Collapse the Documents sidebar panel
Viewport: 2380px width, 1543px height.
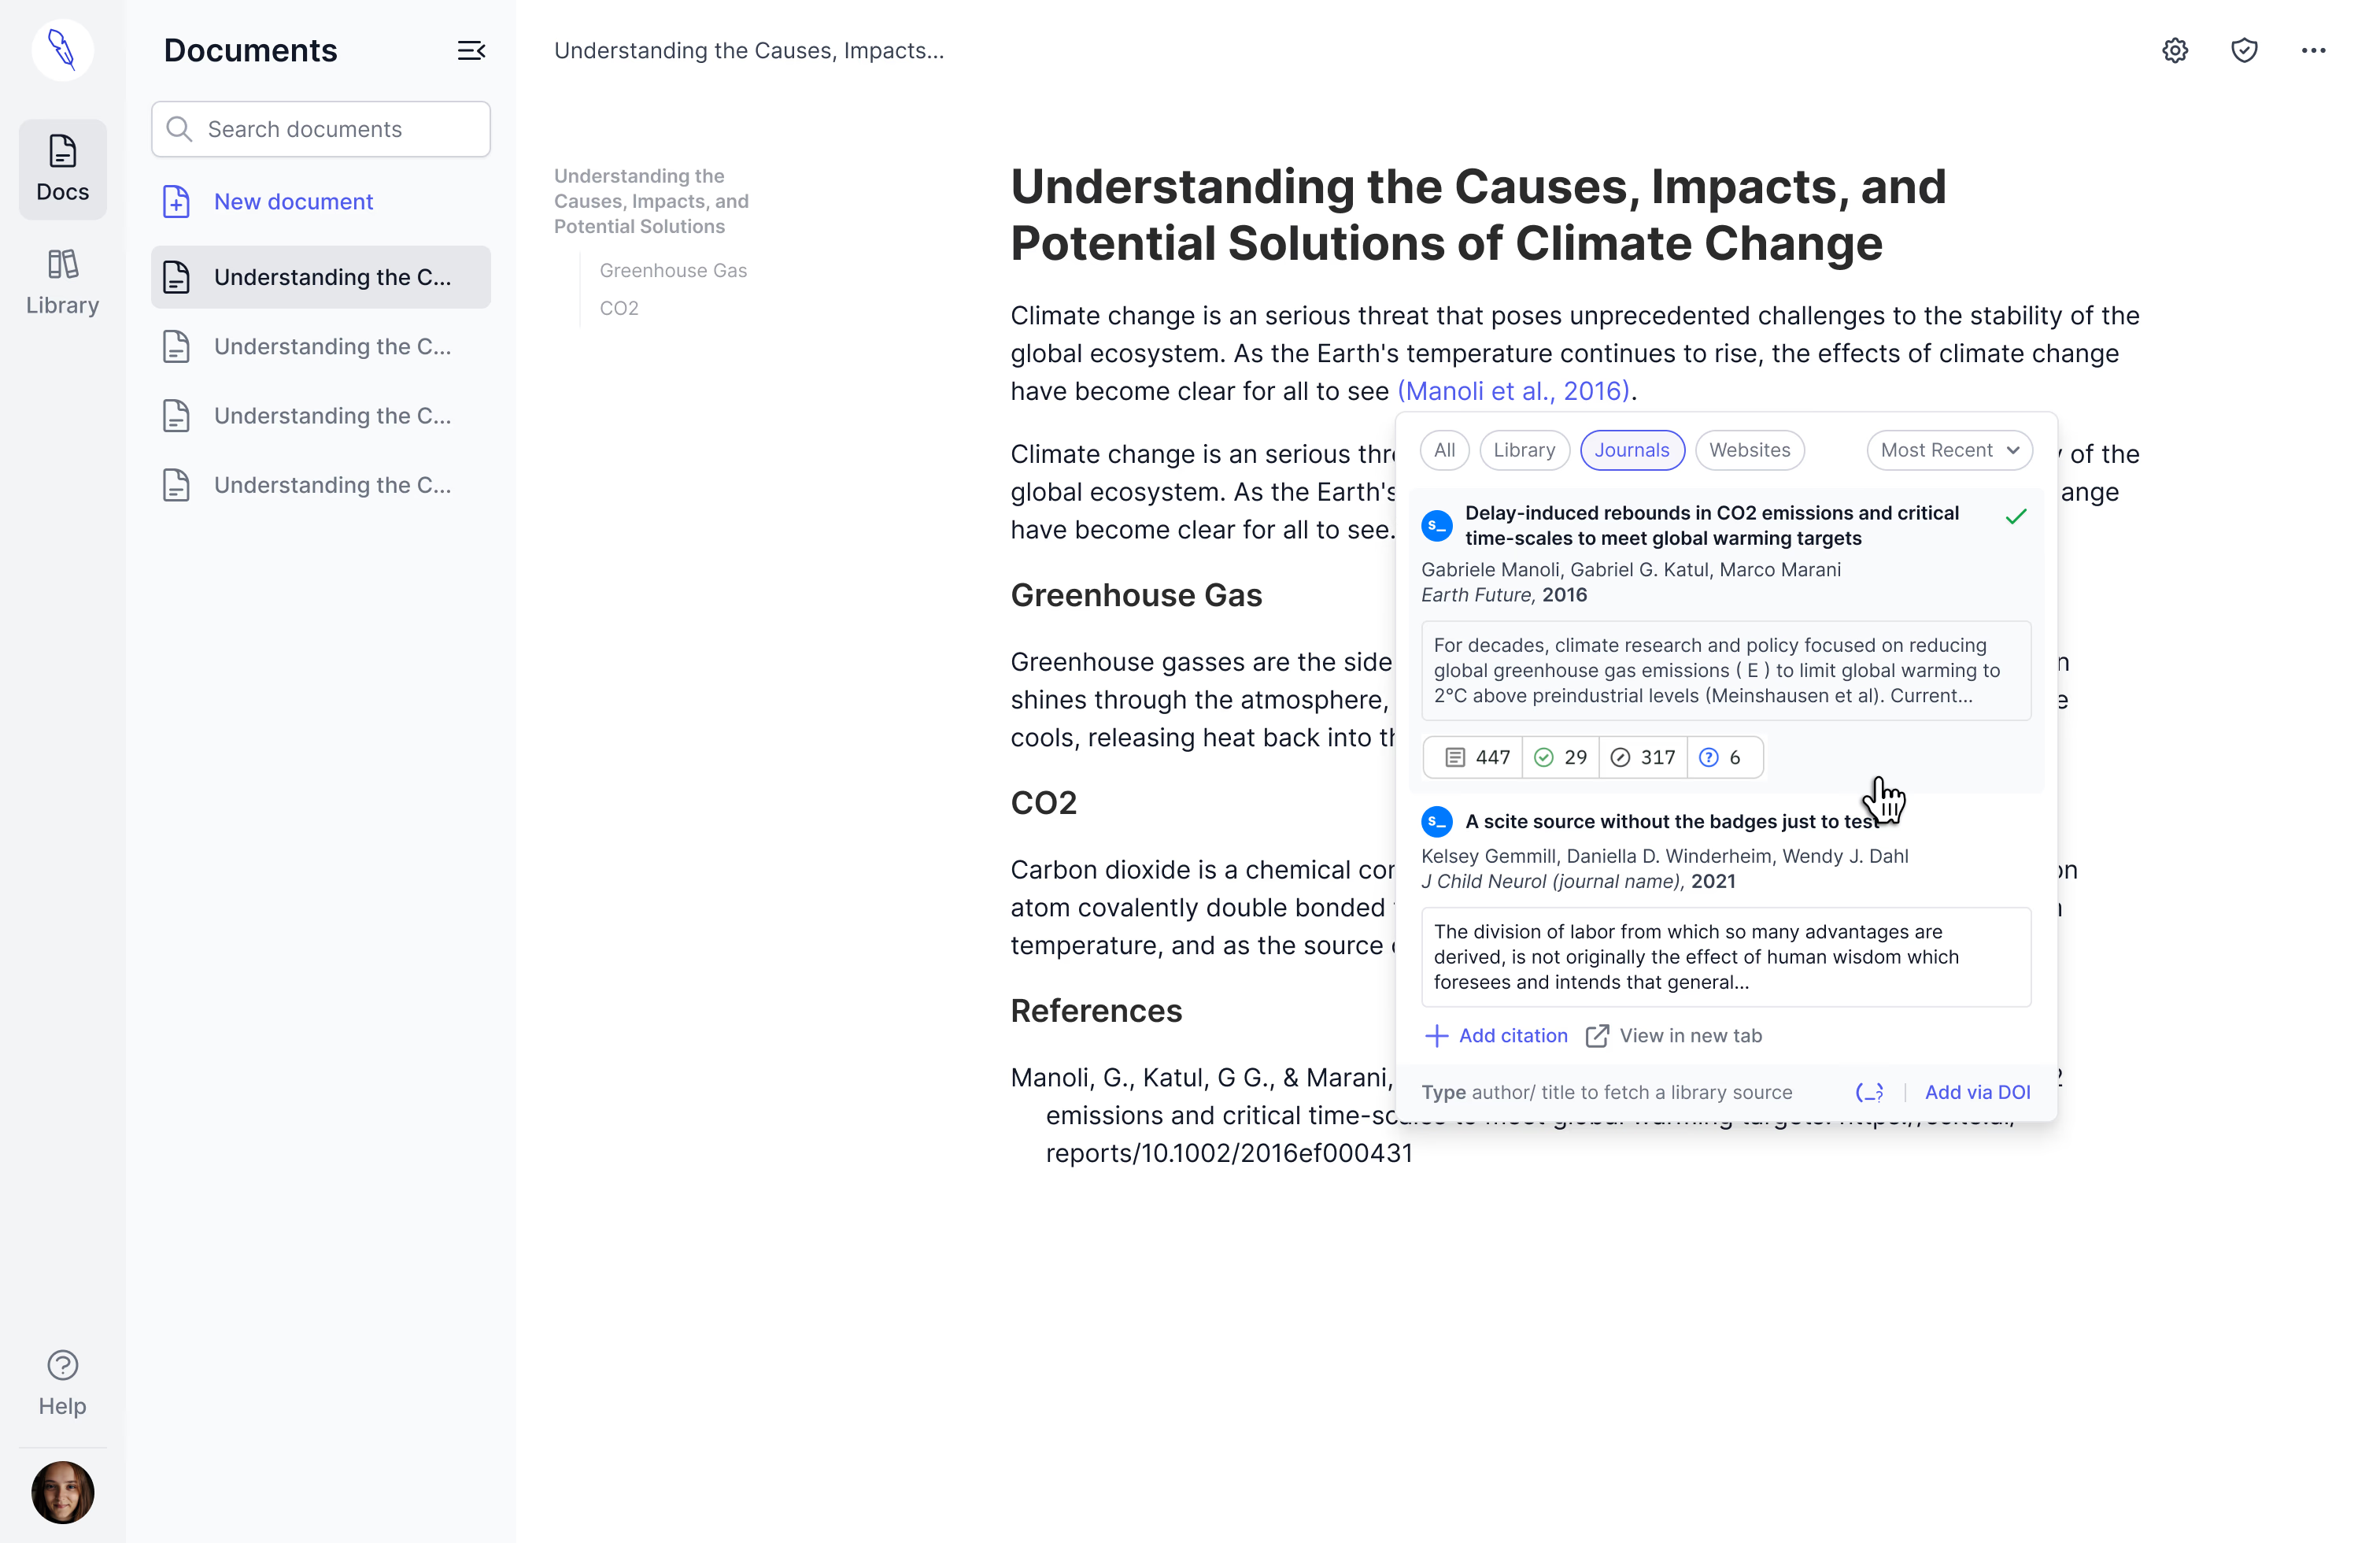pyautogui.click(x=471, y=50)
